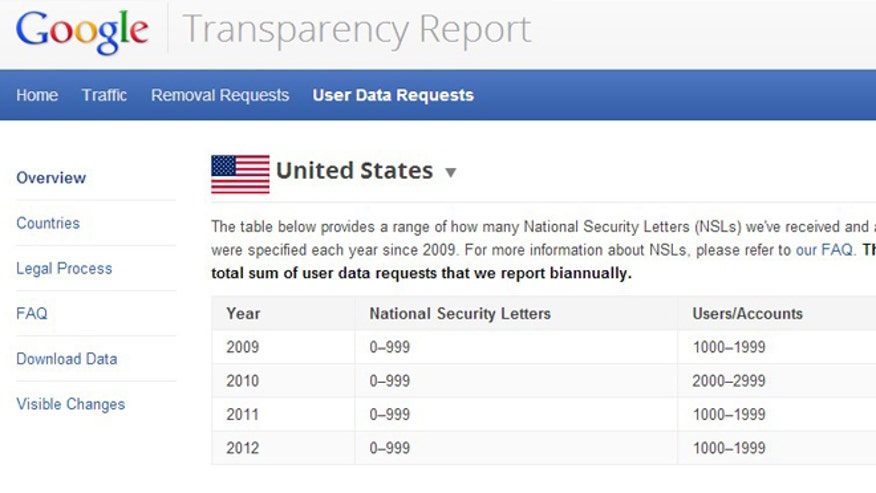Viewport: 876px width, 493px height.
Task: Go to the Removal Requests section
Action: pyautogui.click(x=220, y=95)
